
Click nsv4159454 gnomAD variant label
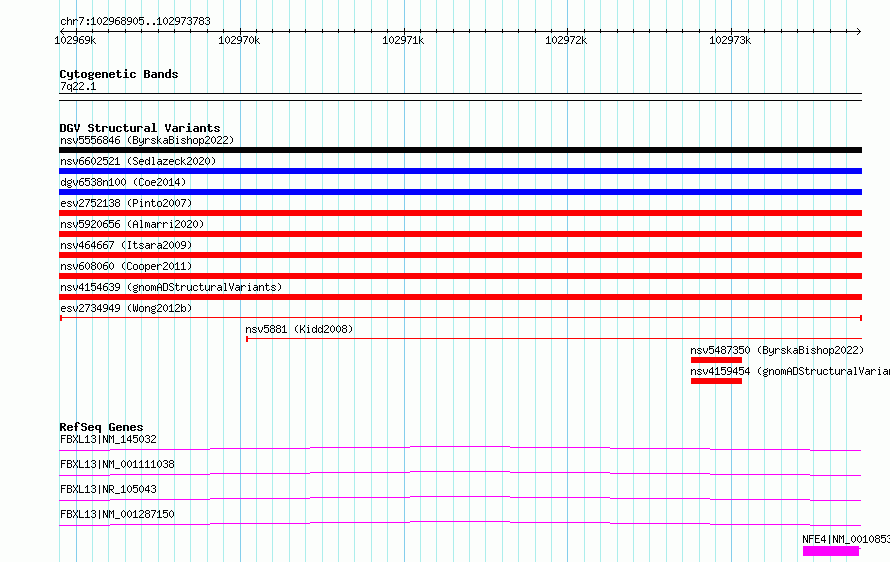pyautogui.click(x=790, y=371)
